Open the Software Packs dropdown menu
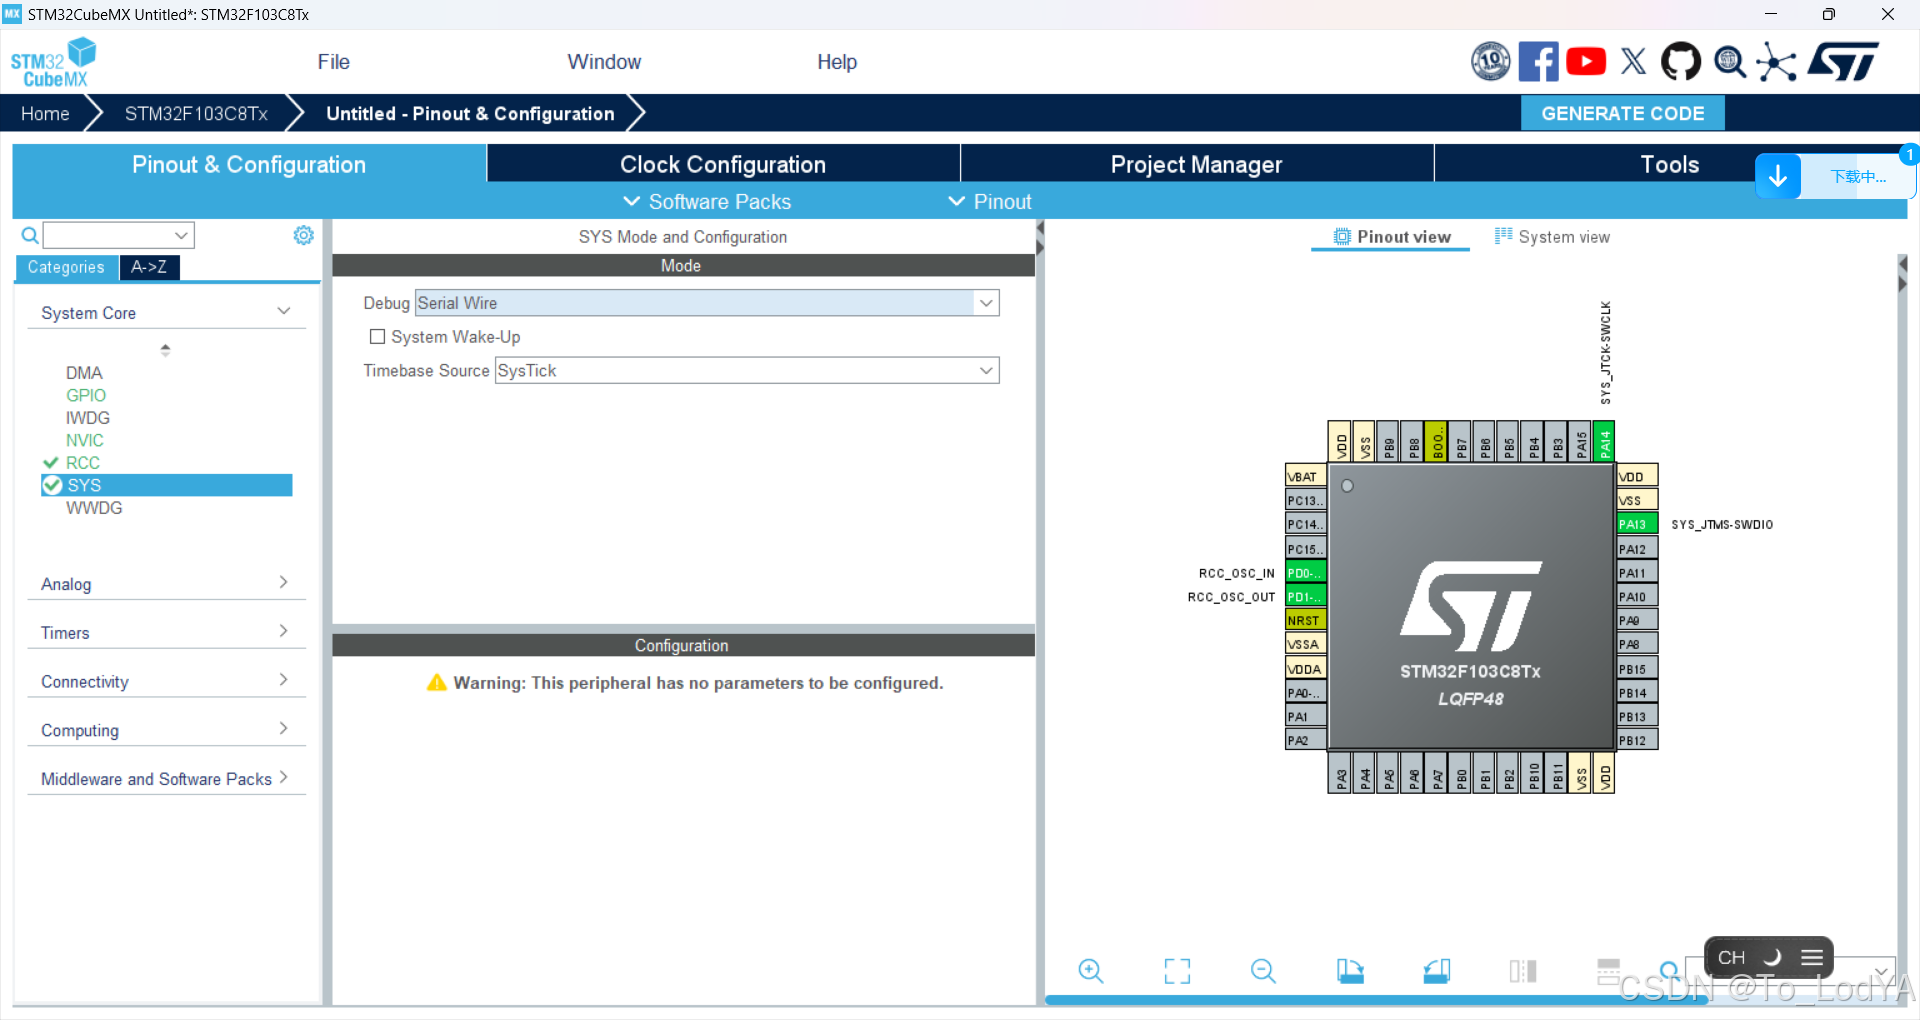Viewport: 1920px width, 1020px height. click(x=707, y=202)
